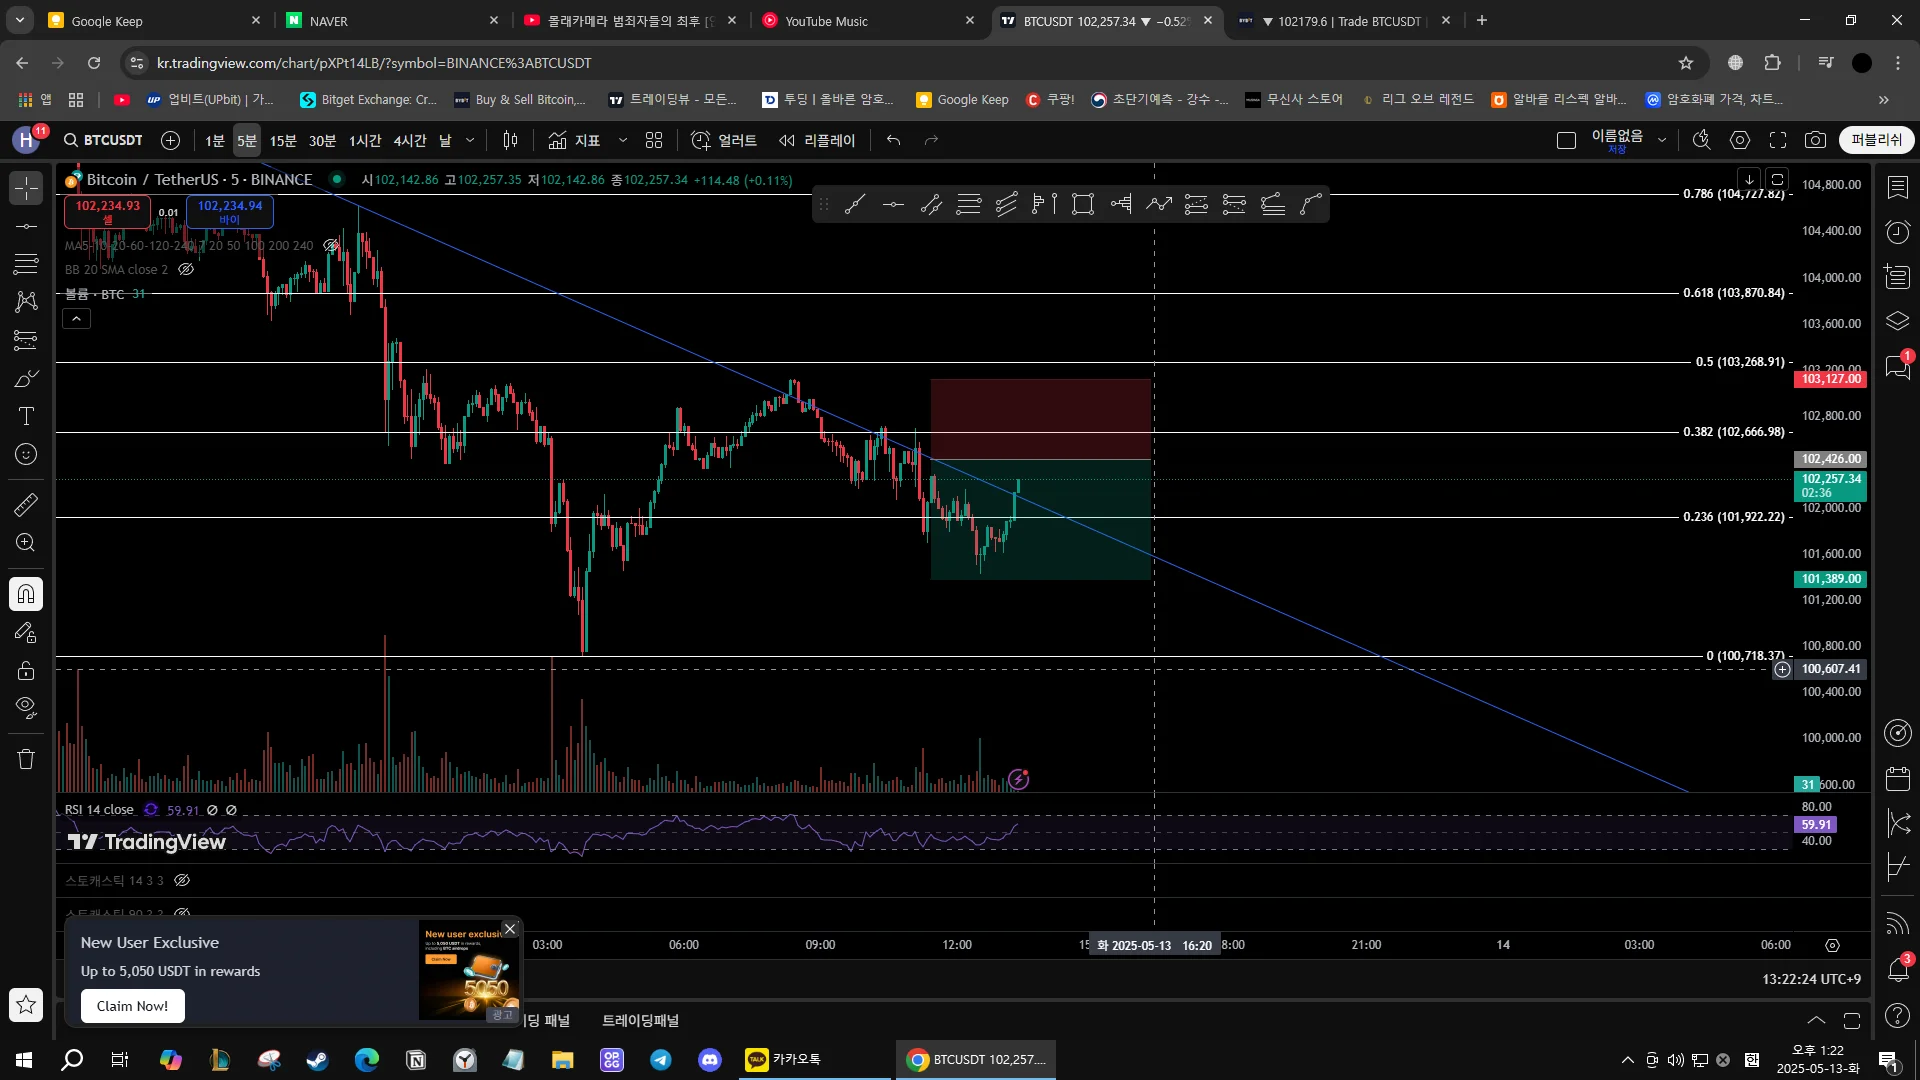Viewport: 1920px width, 1080px height.
Task: Toggle visibility eye of BB 20 SMA indicator
Action: tap(186, 269)
